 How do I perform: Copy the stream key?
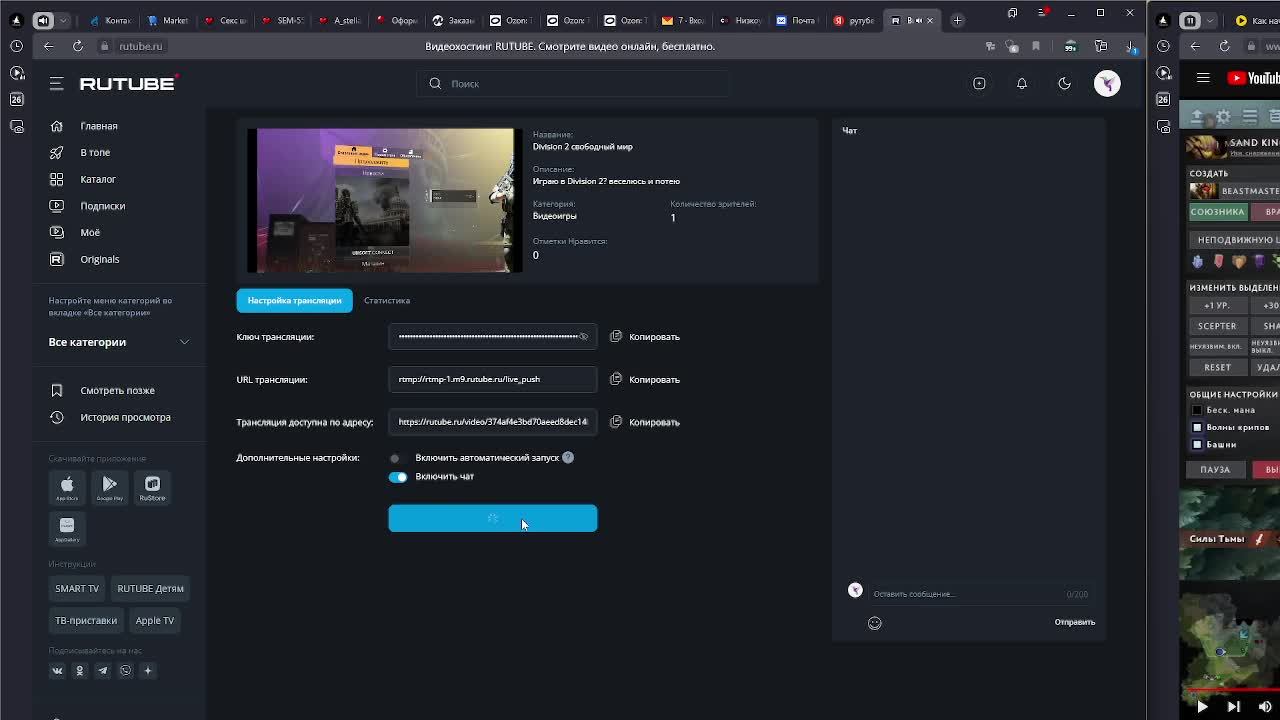tap(645, 337)
